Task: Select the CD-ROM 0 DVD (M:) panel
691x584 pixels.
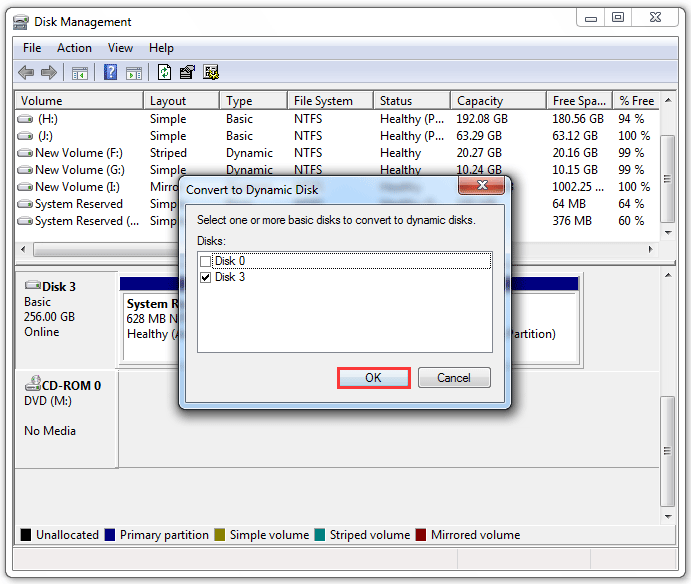Action: 66,419
